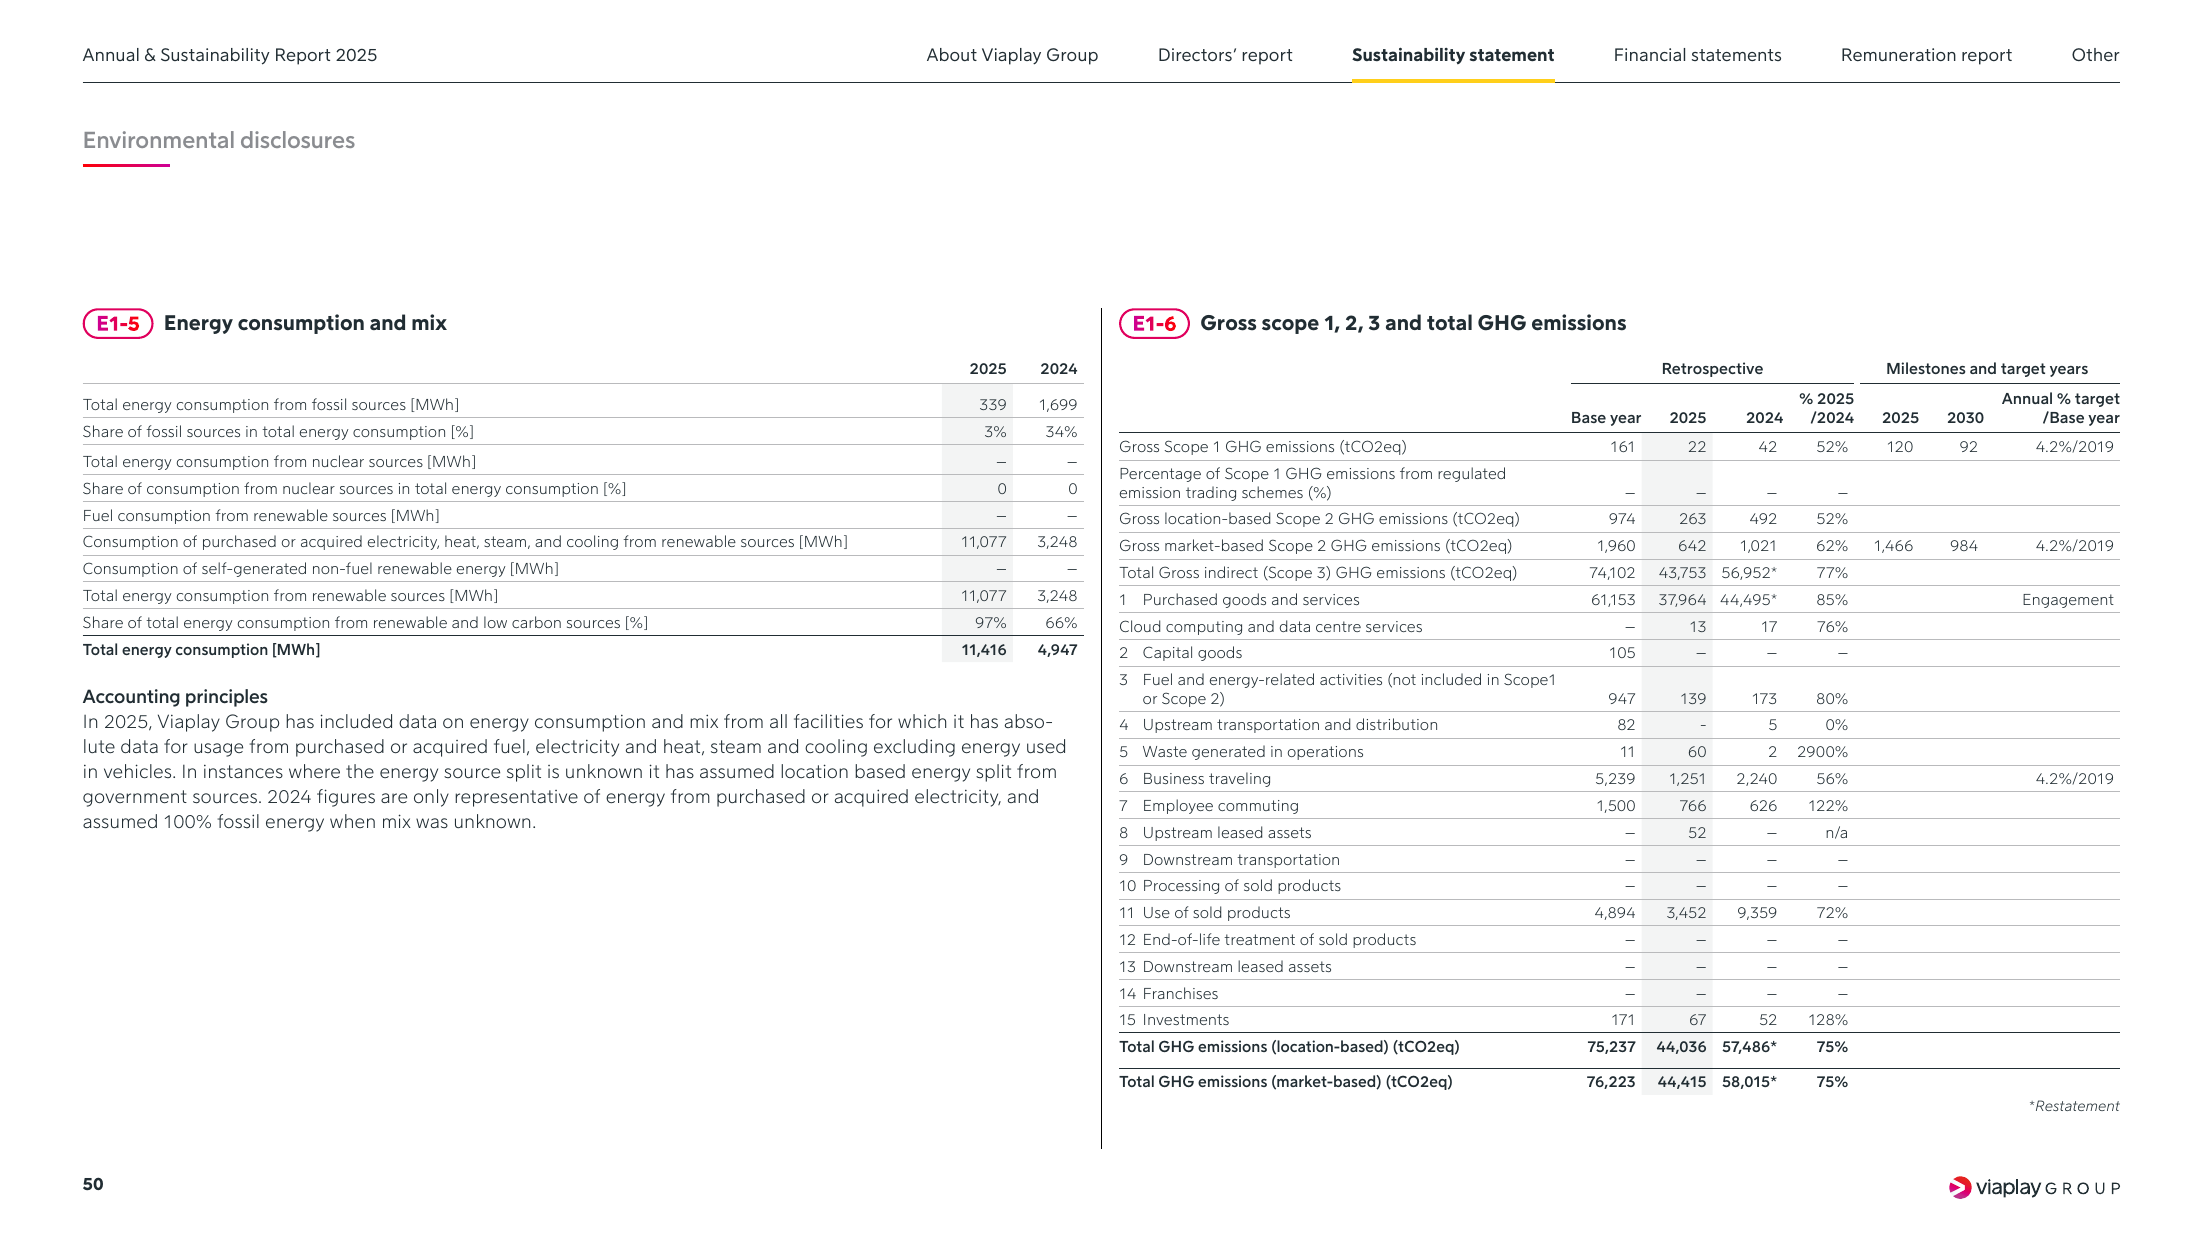Click the 'Investments' row label
2203x1241 pixels.
[x=1185, y=1020]
